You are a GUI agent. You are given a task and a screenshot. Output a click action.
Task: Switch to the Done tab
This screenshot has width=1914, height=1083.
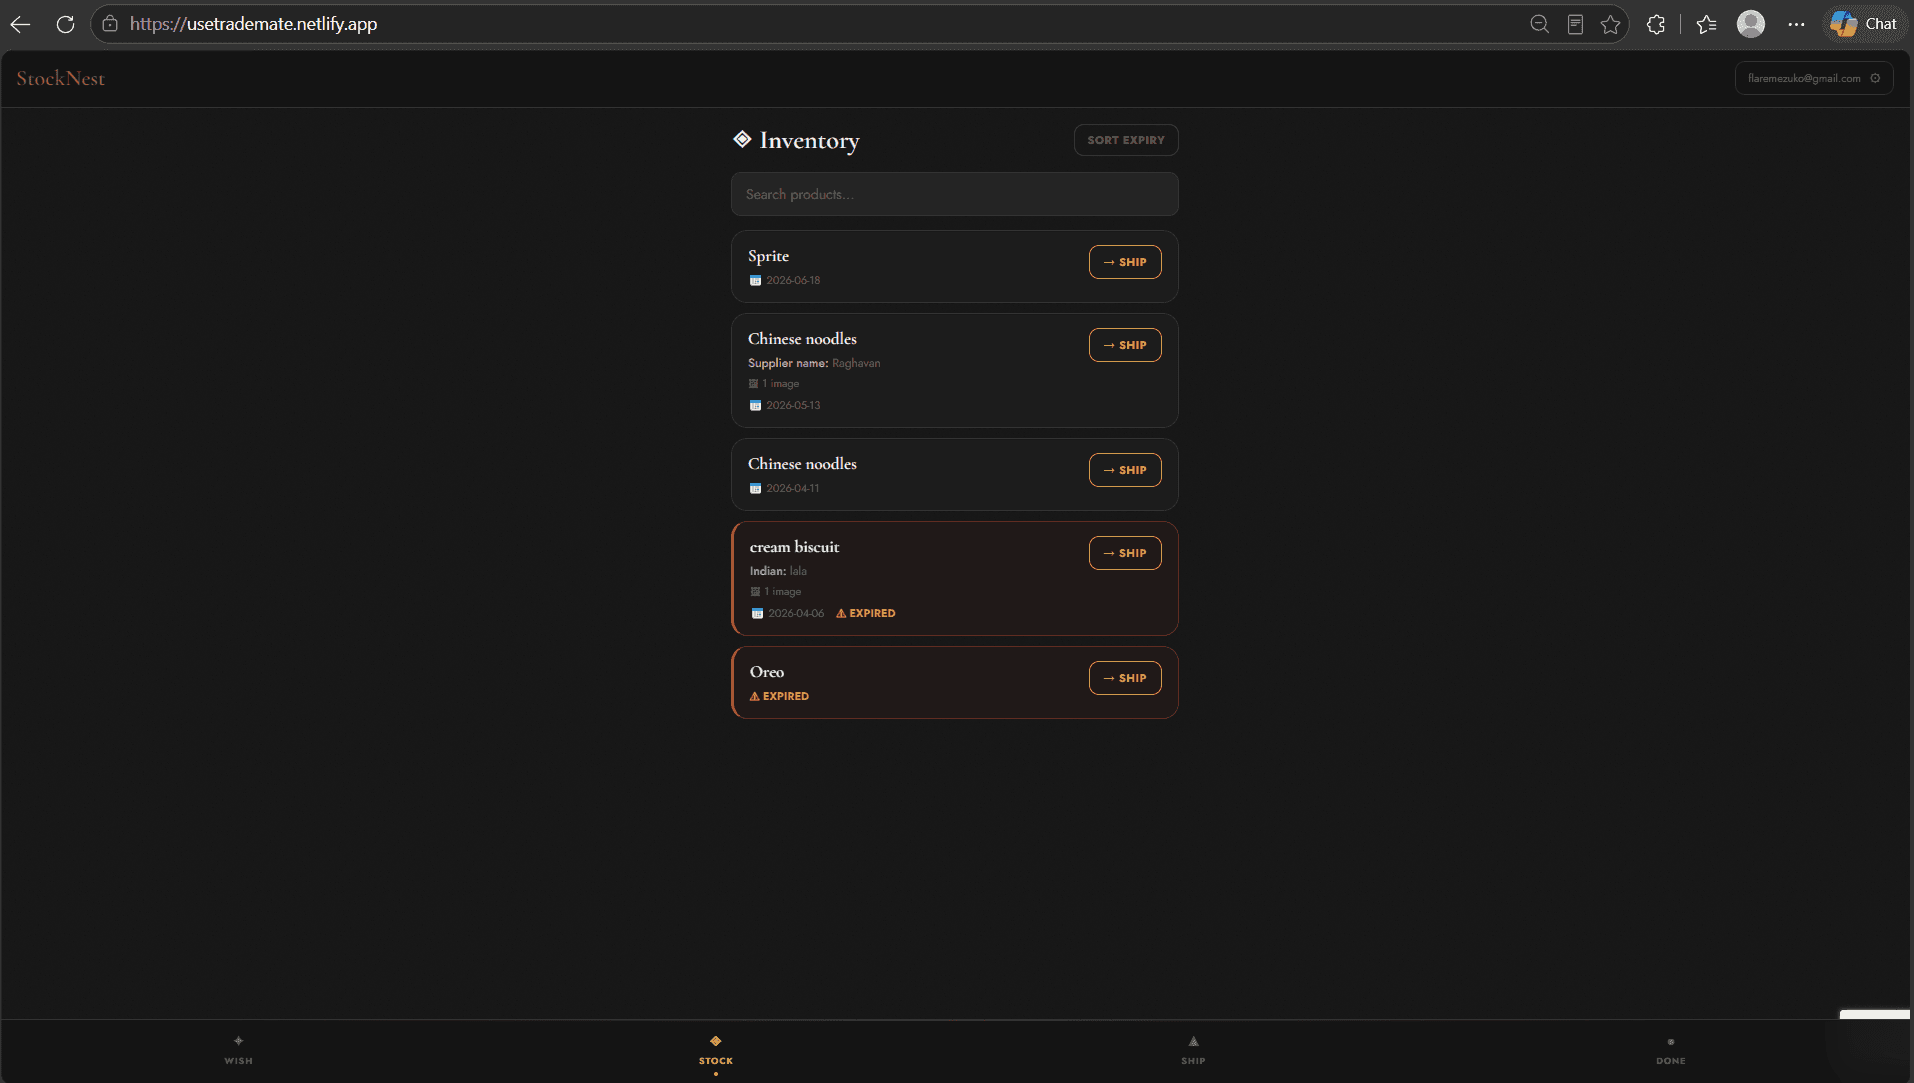[1670, 1050]
